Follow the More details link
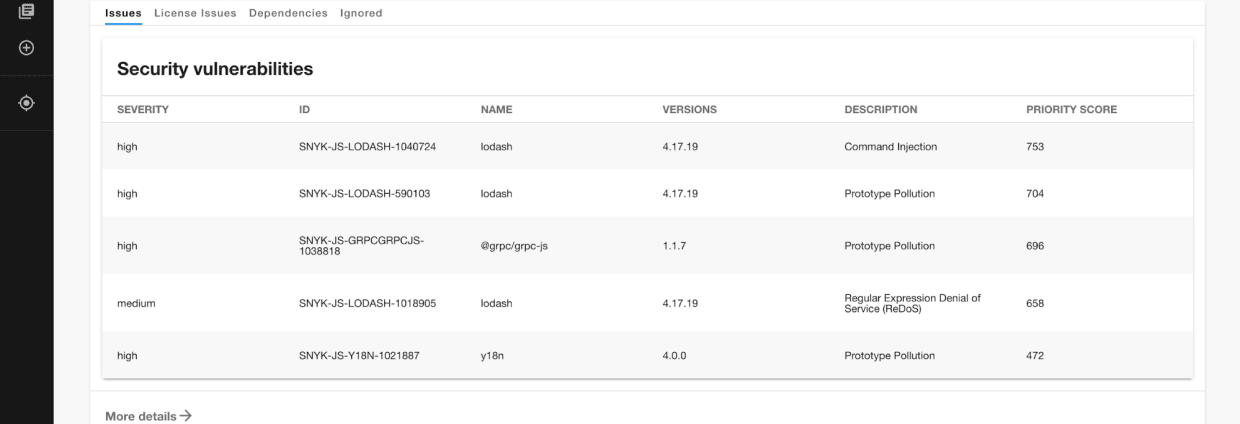This screenshot has width=1240, height=424. (148, 415)
